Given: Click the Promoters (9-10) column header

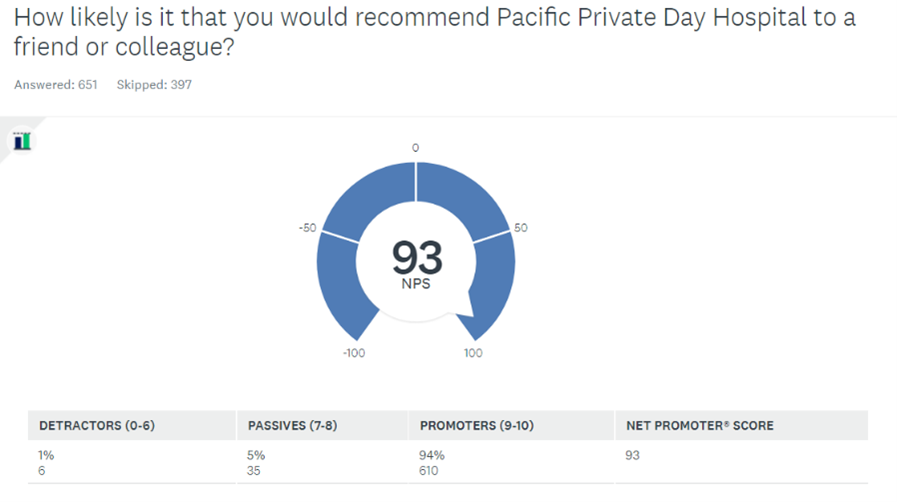Looking at the screenshot, I should (x=477, y=425).
